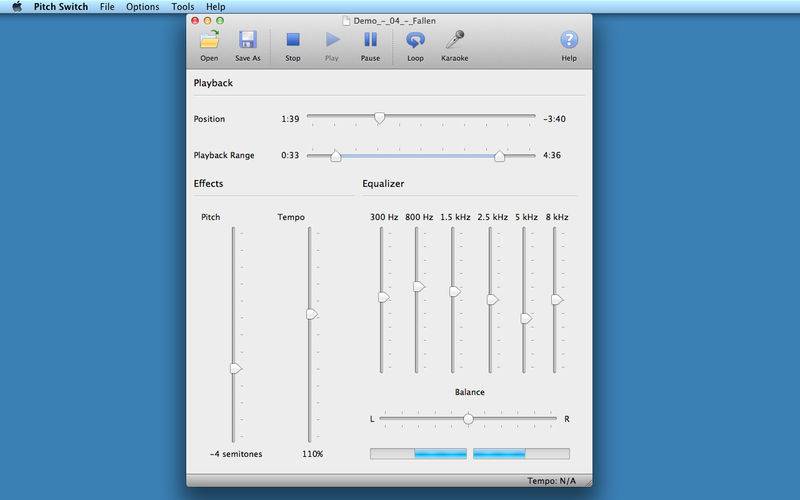Click the Demo_-_04_-_Fallen window title
The width and height of the screenshot is (800, 500).
pos(394,21)
